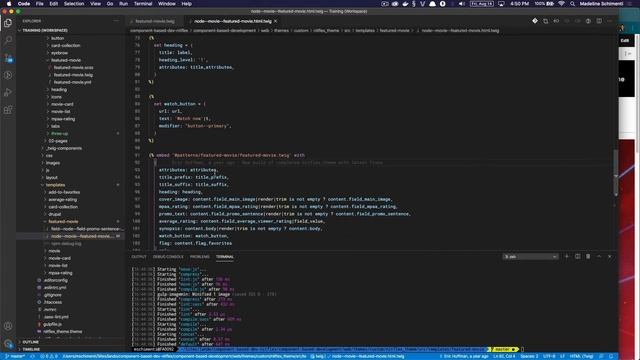The width and height of the screenshot is (640, 360).
Task: Open the Go menu
Action: coord(110,4)
